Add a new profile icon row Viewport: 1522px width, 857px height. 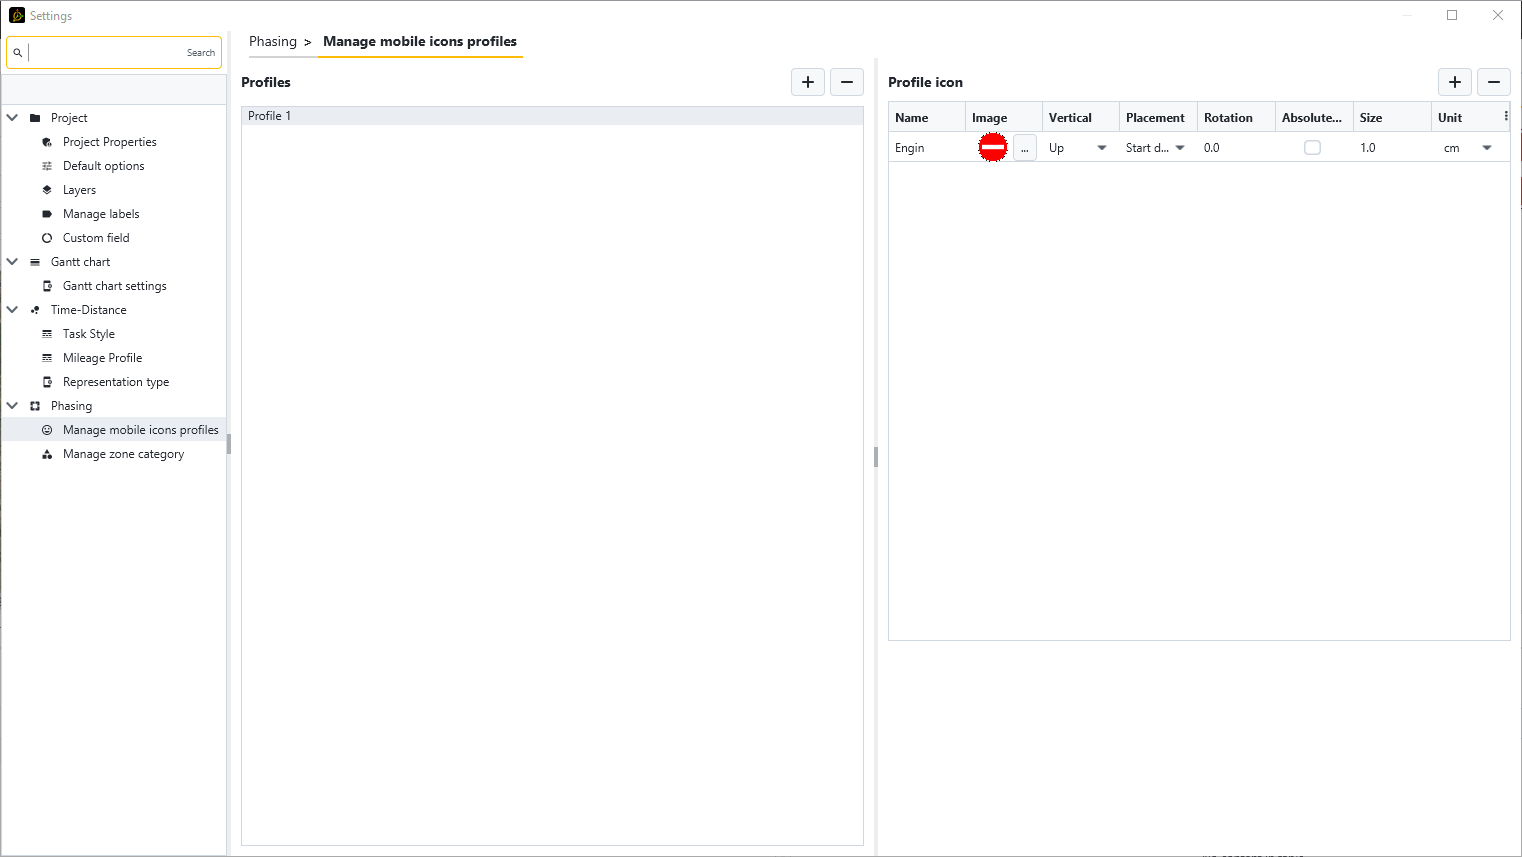[x=1455, y=82]
